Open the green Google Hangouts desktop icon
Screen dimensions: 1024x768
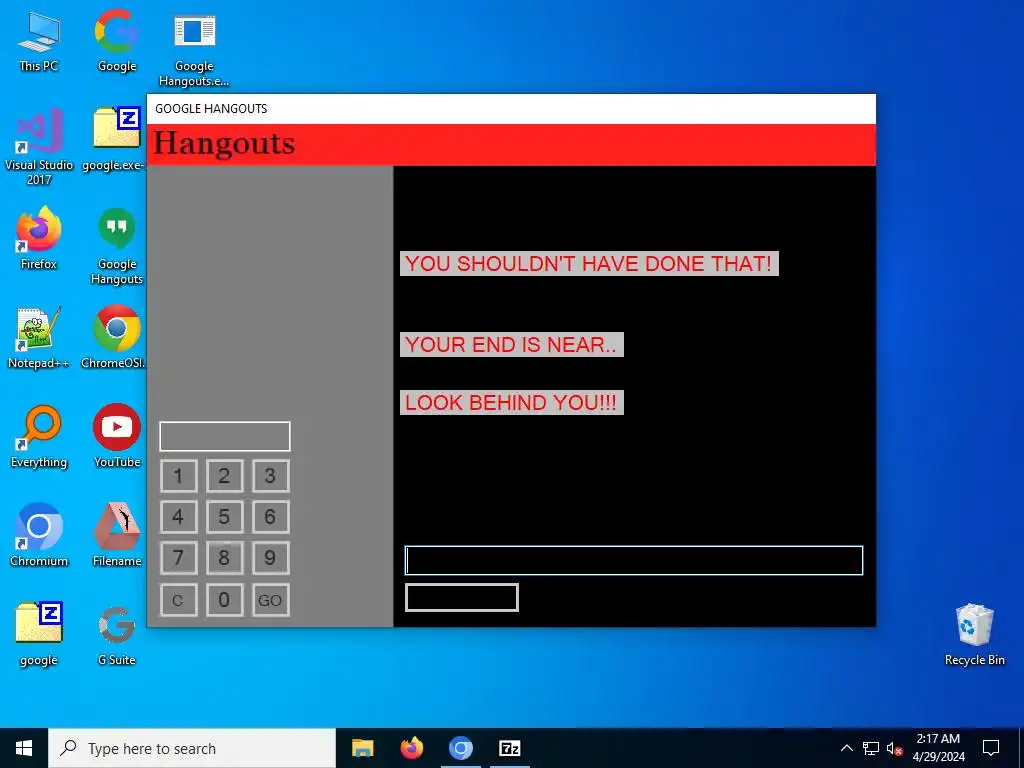pos(117,246)
